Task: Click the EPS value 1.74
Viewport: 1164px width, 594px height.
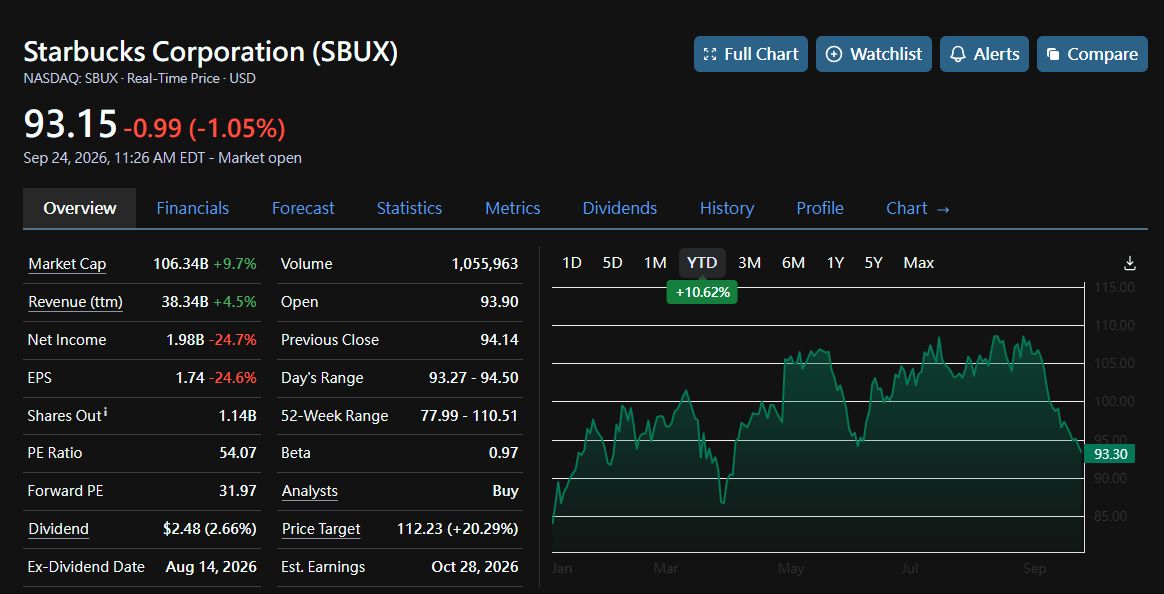Action: pos(190,377)
